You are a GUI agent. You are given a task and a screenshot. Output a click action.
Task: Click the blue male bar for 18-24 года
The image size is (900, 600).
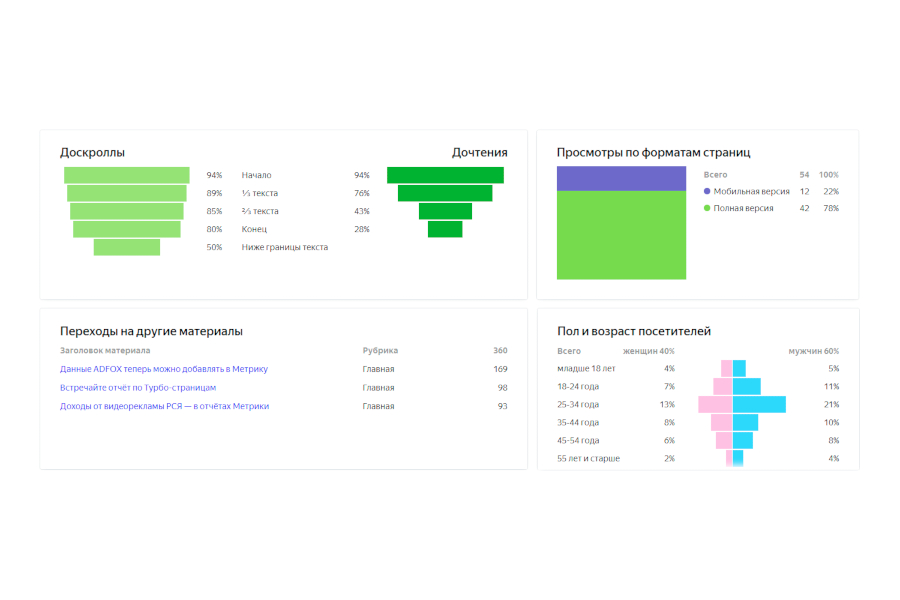pyautogui.click(x=746, y=387)
